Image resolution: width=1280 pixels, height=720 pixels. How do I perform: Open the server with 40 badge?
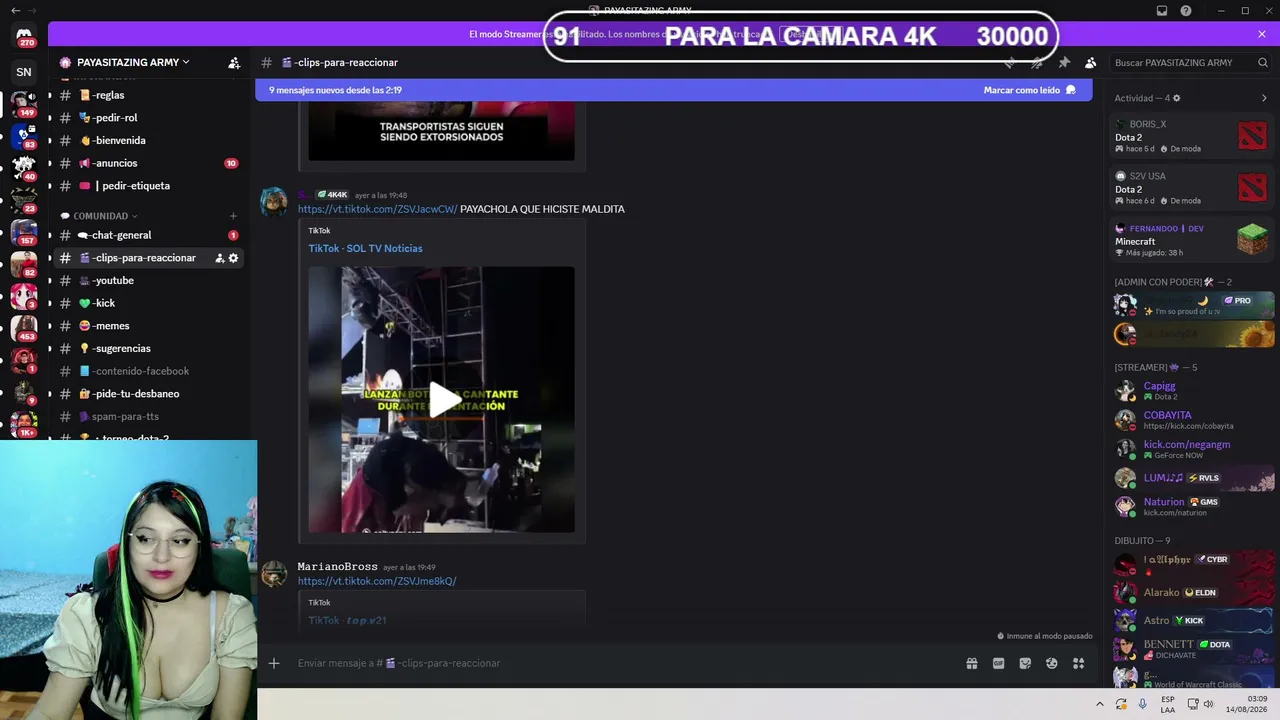tap(24, 167)
